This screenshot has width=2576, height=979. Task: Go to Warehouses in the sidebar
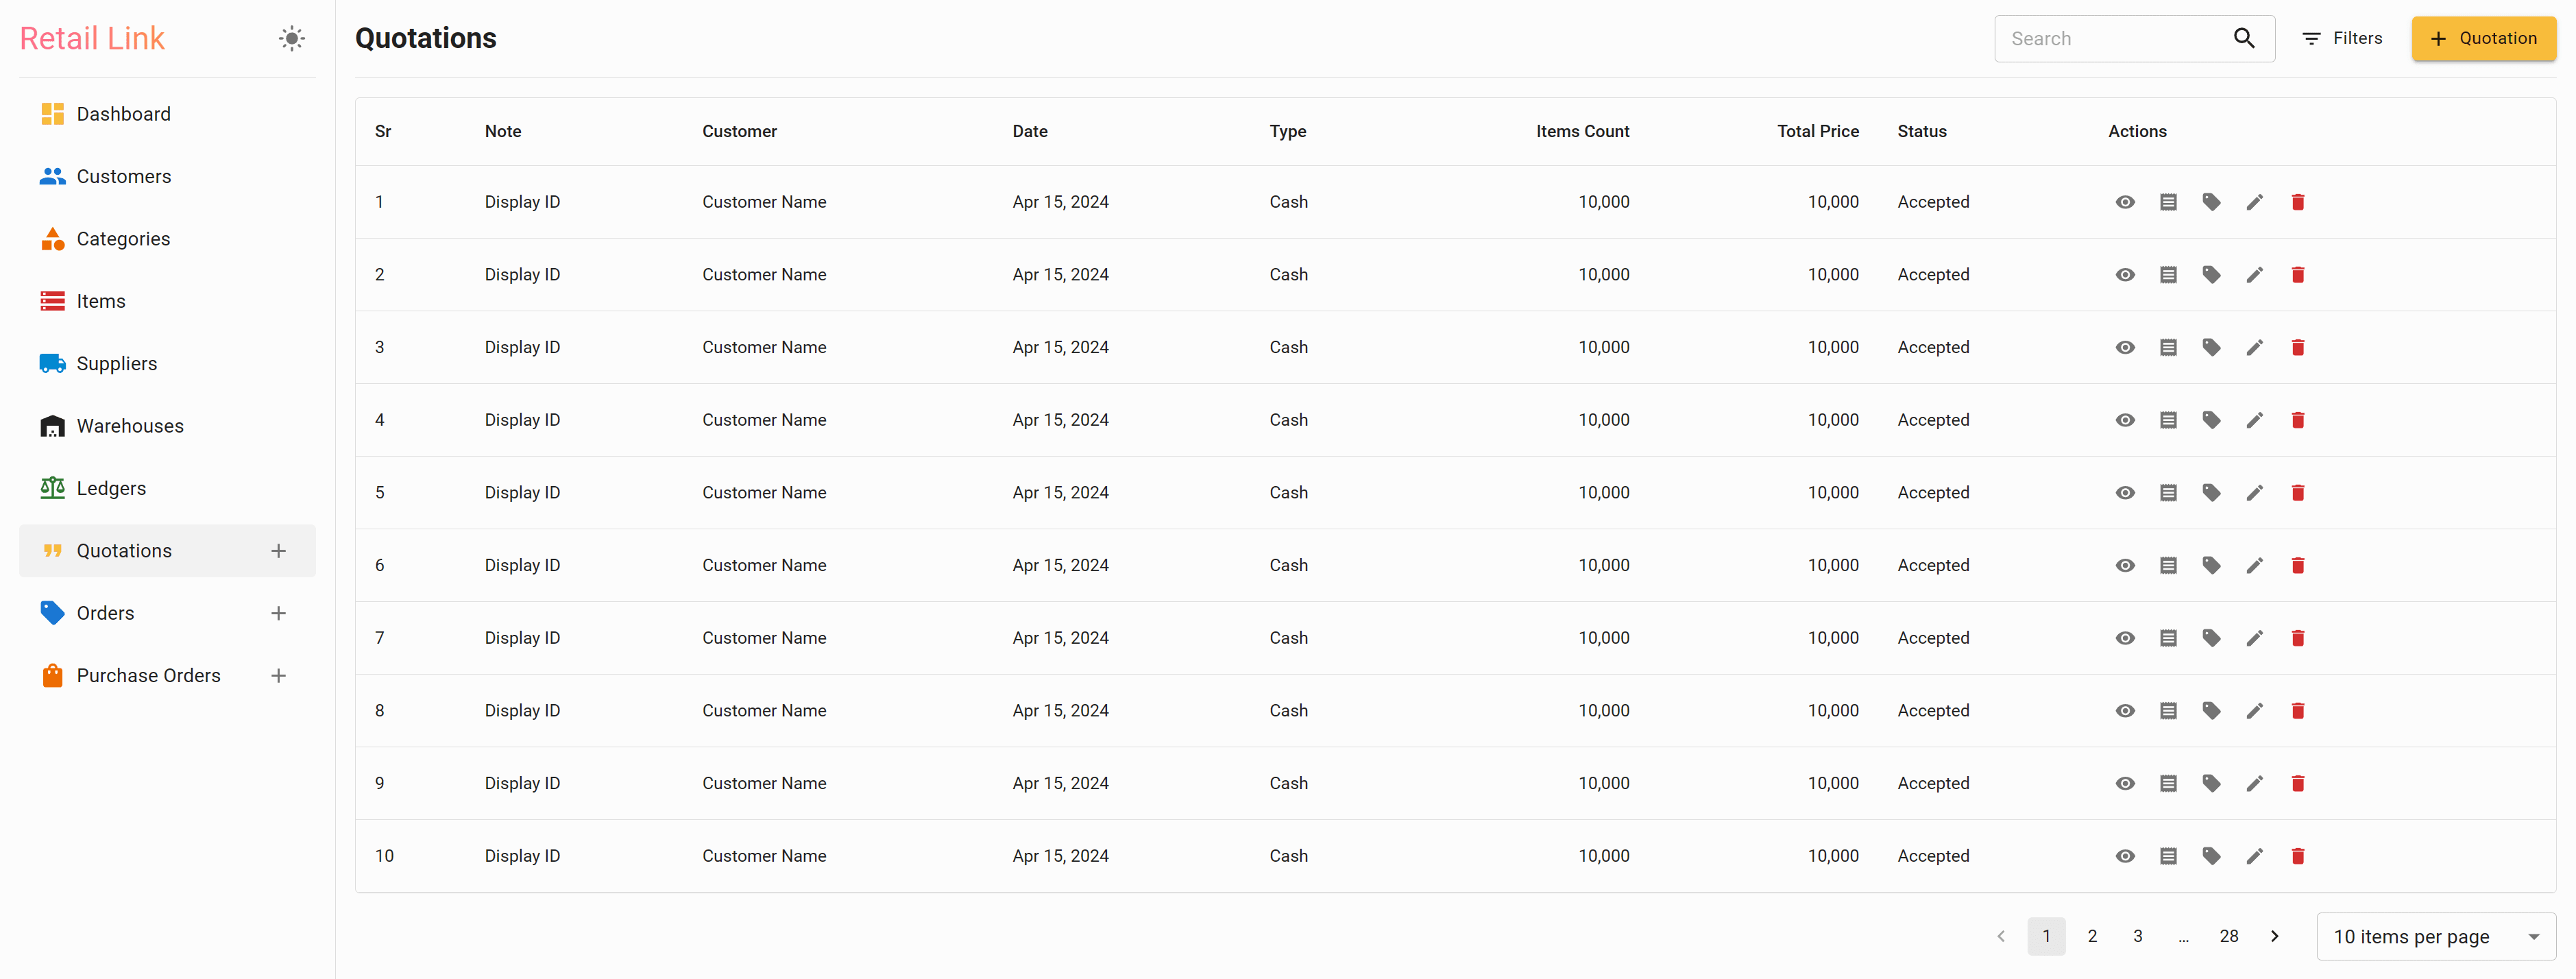point(130,426)
